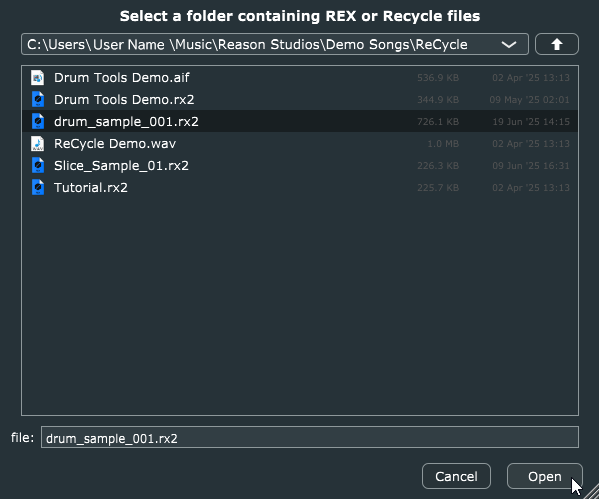This screenshot has height=499, width=599.
Task: Click the Slice_Sample_01.rx2 file icon
Action: coord(37,165)
